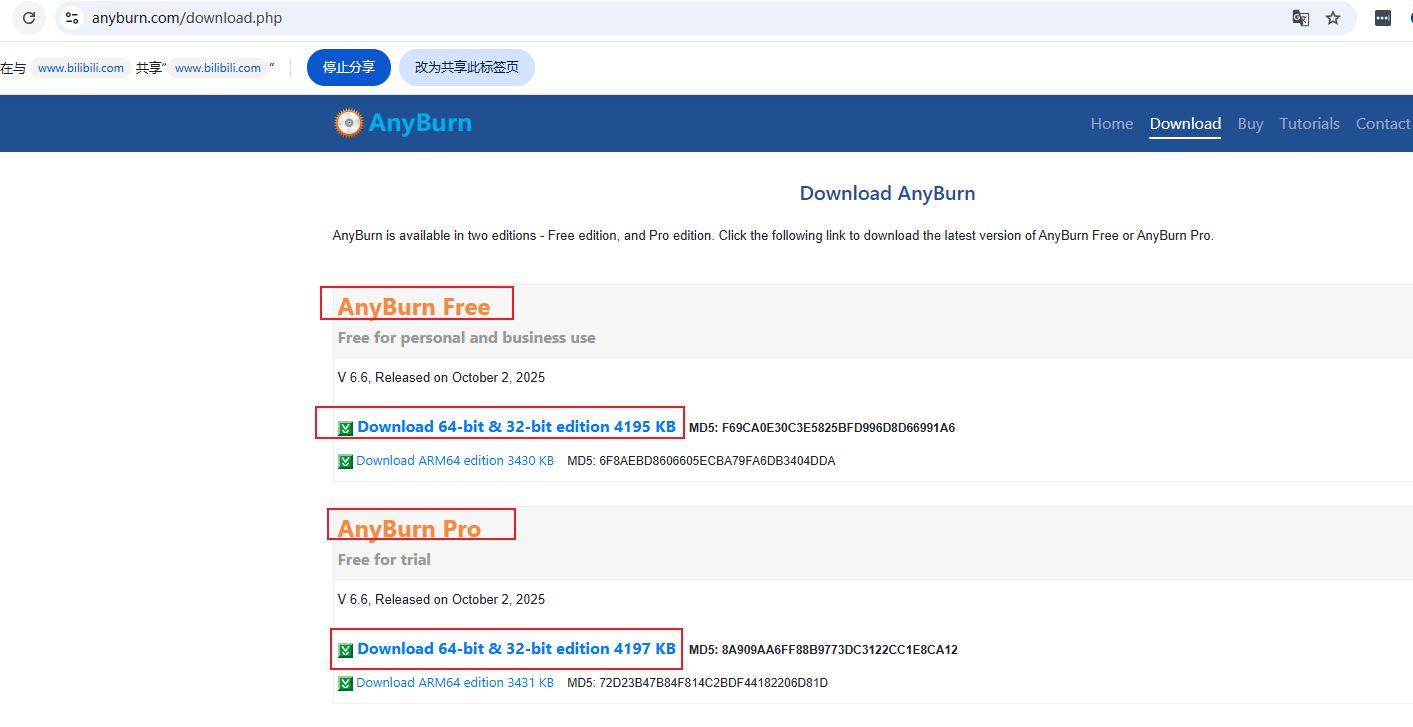Select the Download navigation tab

tap(1185, 124)
